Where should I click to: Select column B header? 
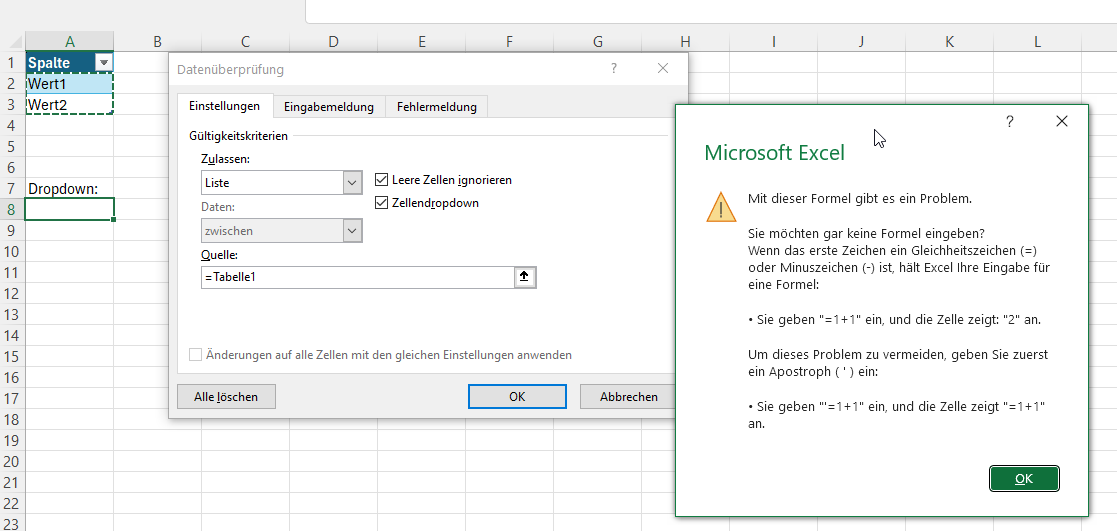pos(157,41)
